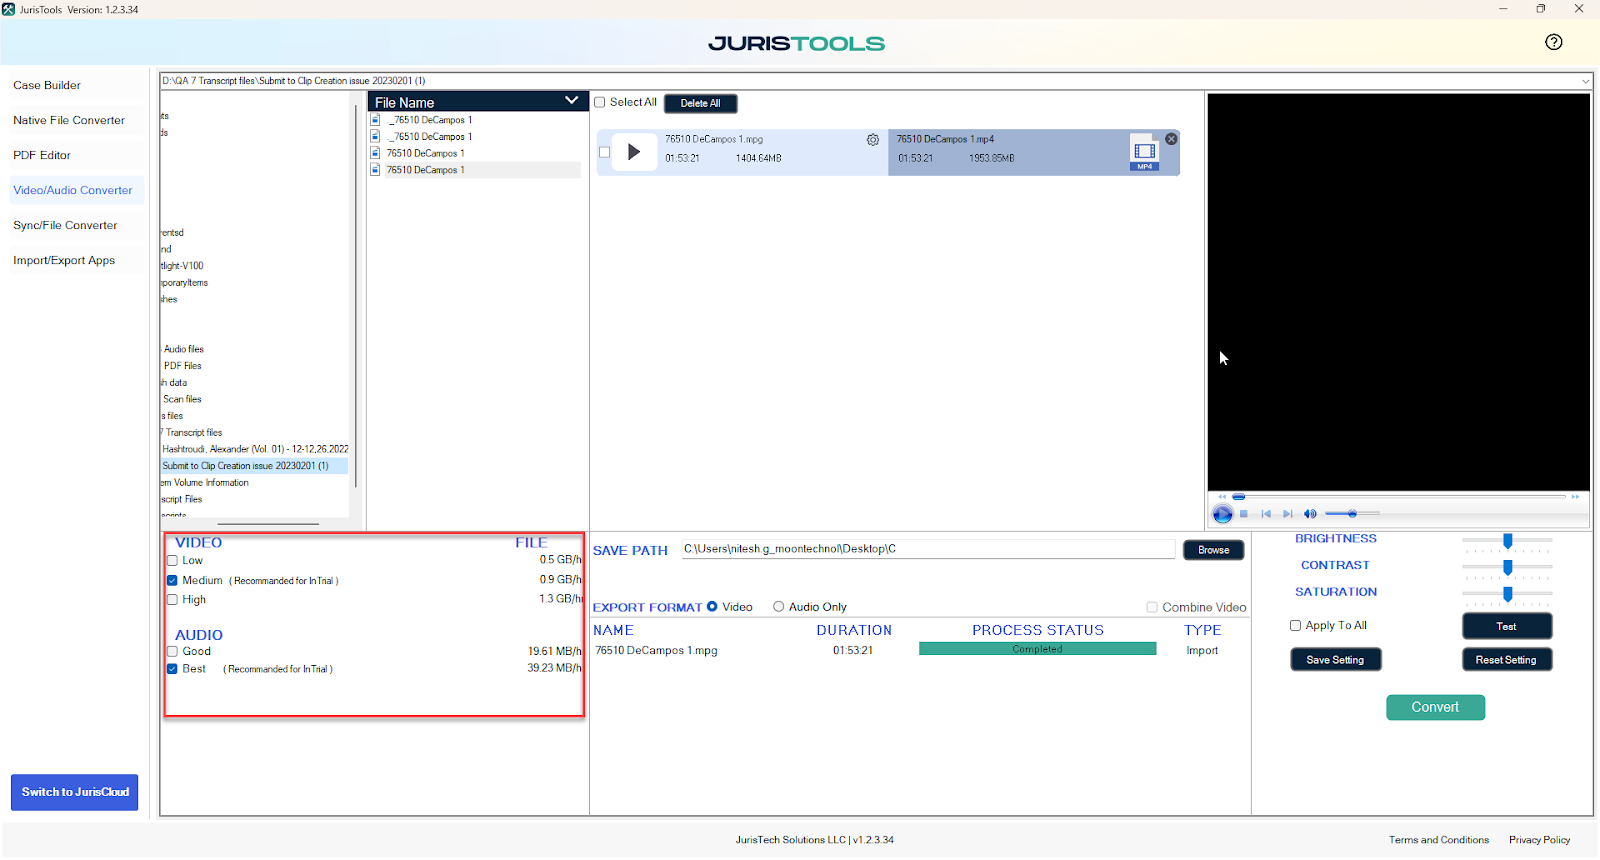Image resolution: width=1600 pixels, height=860 pixels.
Task: Select the highlighted 76510 DeCampos 1 file row
Action: (x=475, y=170)
